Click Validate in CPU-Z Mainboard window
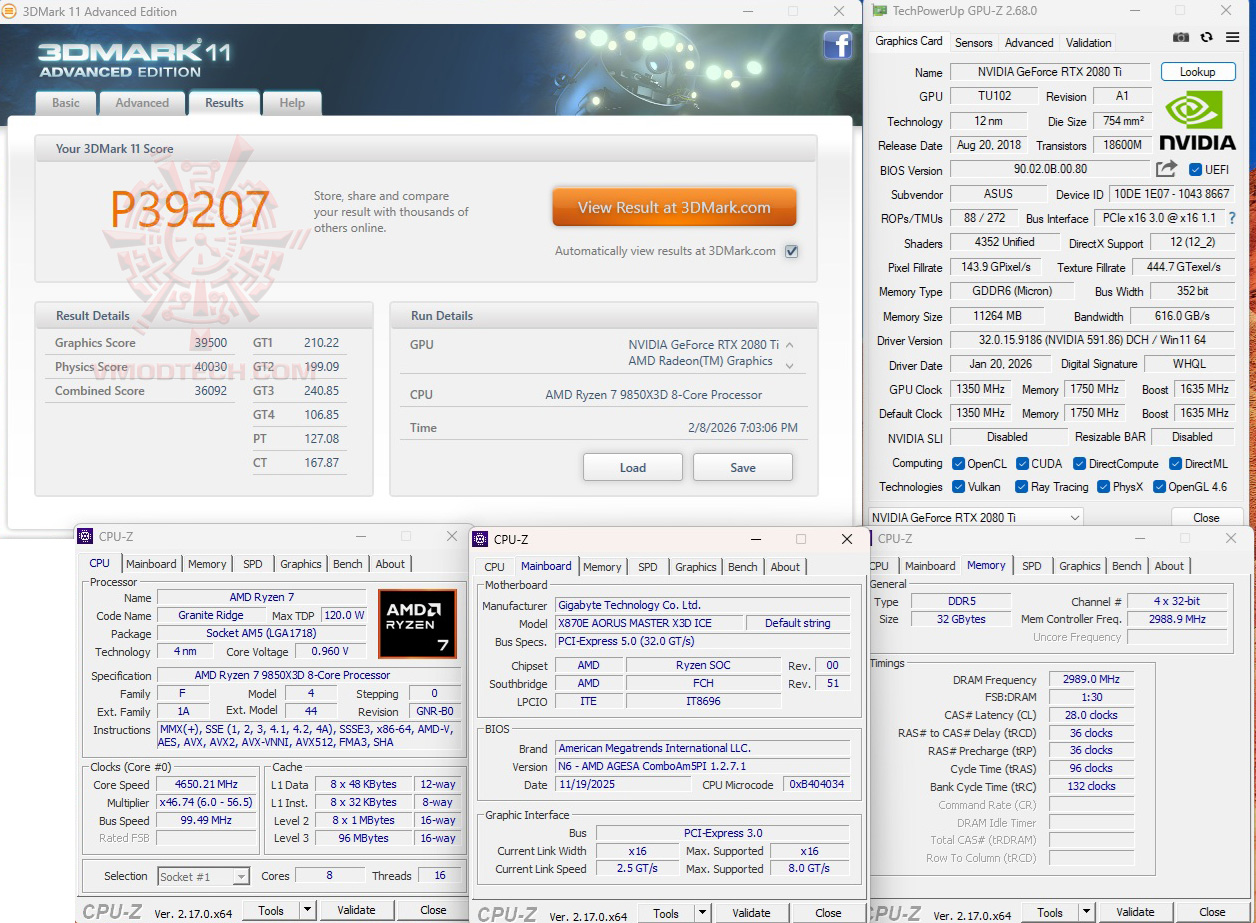 tap(751, 912)
